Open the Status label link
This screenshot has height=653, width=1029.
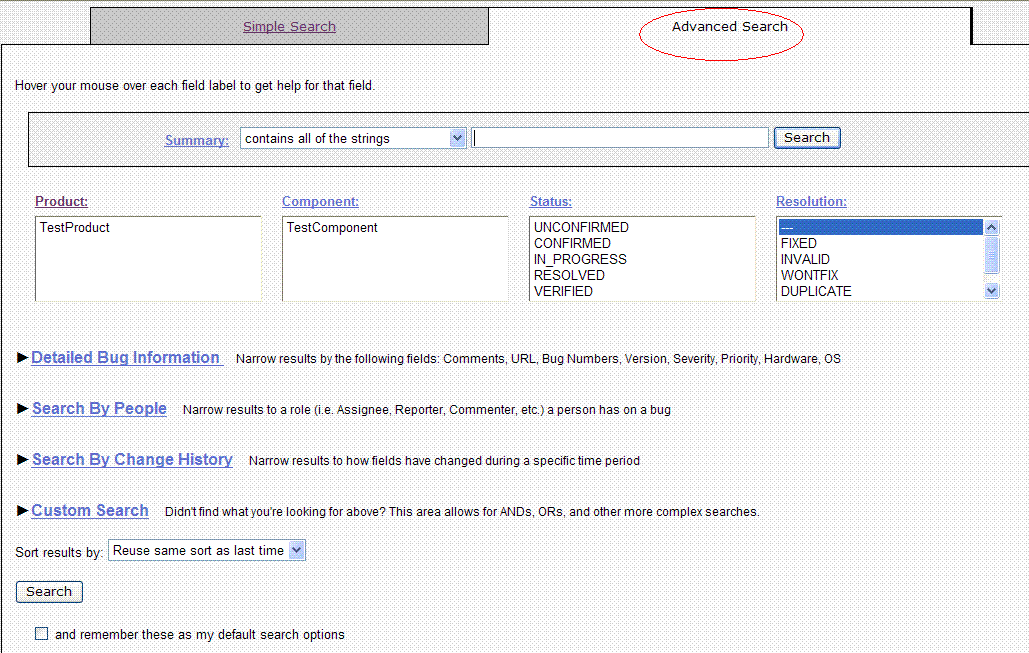pos(551,201)
